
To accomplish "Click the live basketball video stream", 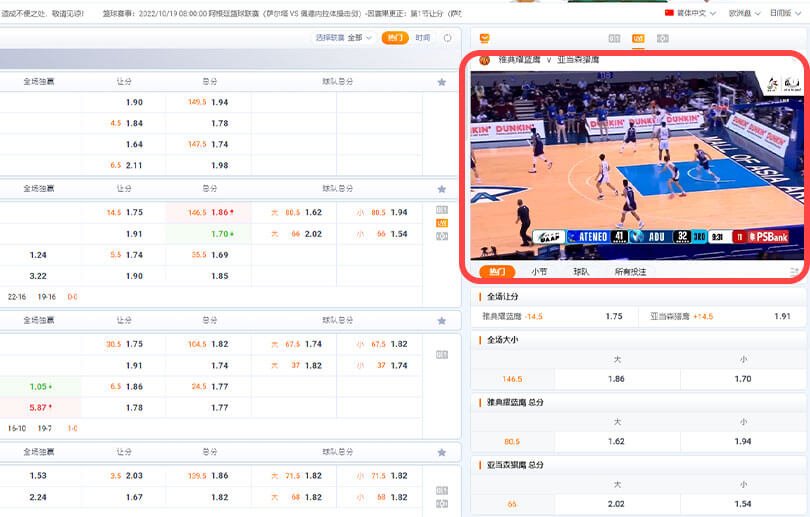I will [x=637, y=165].
